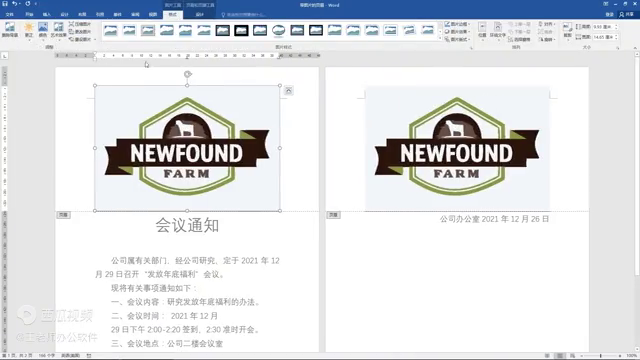Switch to Read Mode view in status bar
The image size is (640, 360).
point(547,356)
